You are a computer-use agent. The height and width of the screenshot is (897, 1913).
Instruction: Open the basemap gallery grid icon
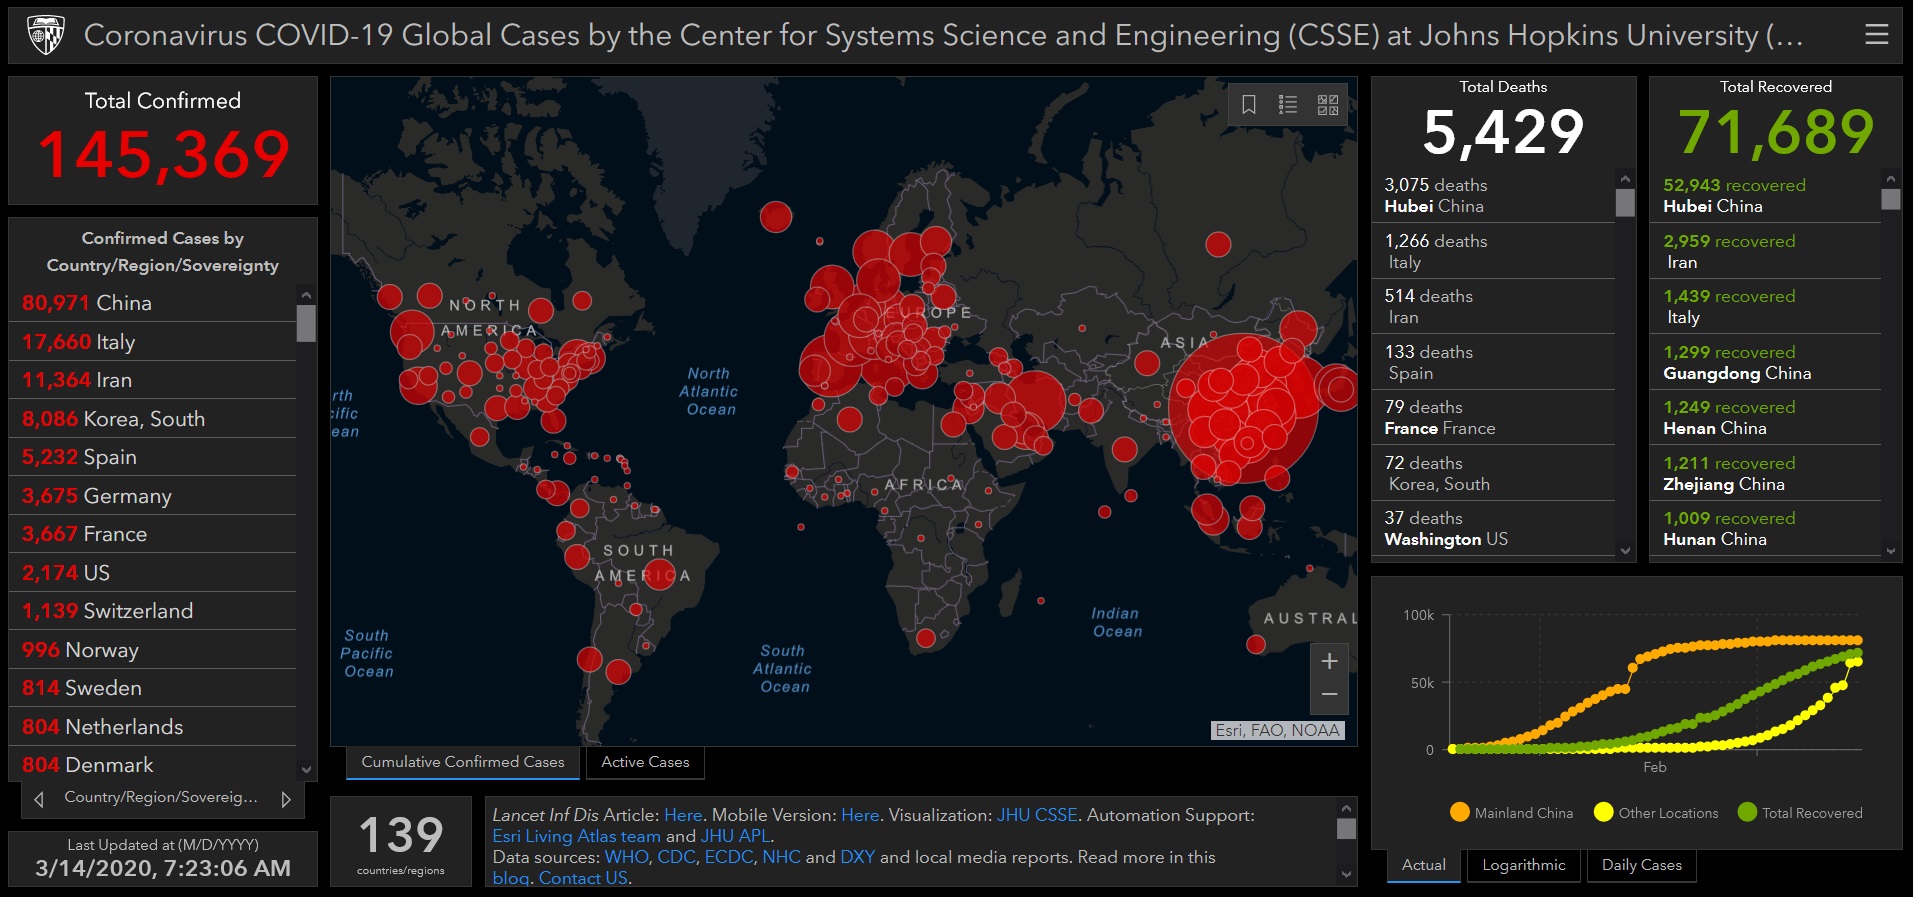tap(1328, 104)
